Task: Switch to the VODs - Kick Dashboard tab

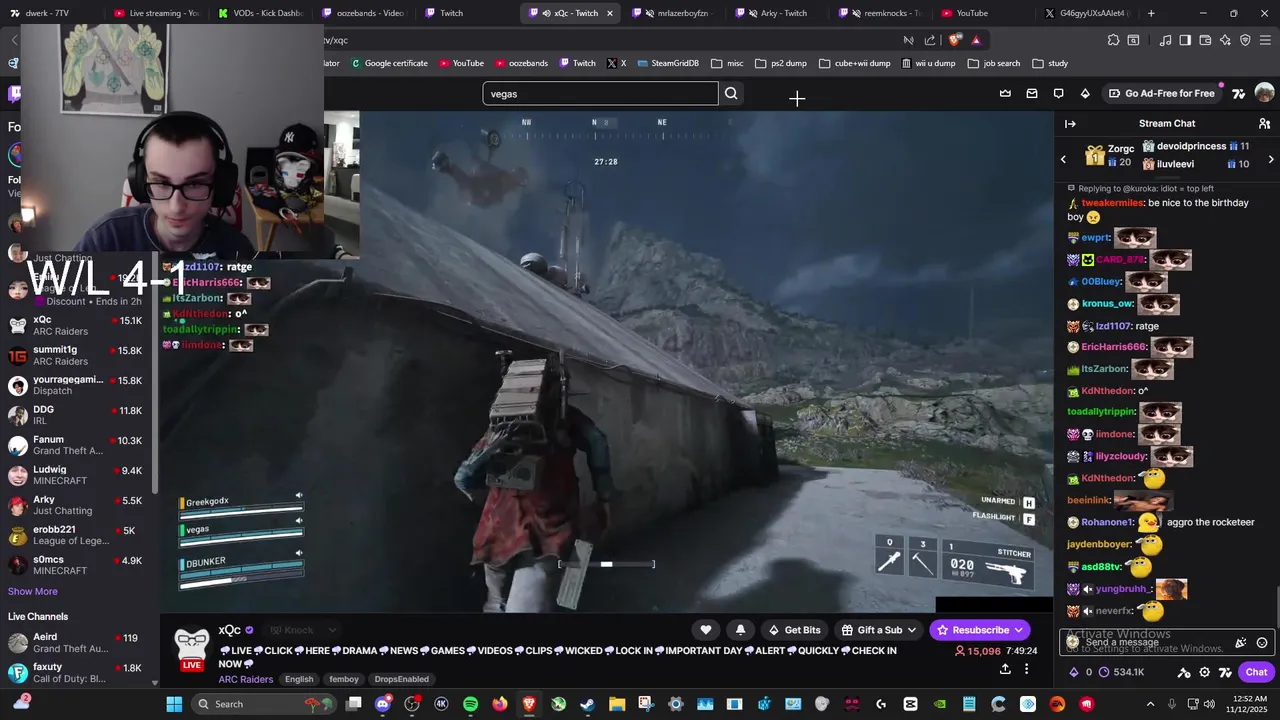Action: 260,13
